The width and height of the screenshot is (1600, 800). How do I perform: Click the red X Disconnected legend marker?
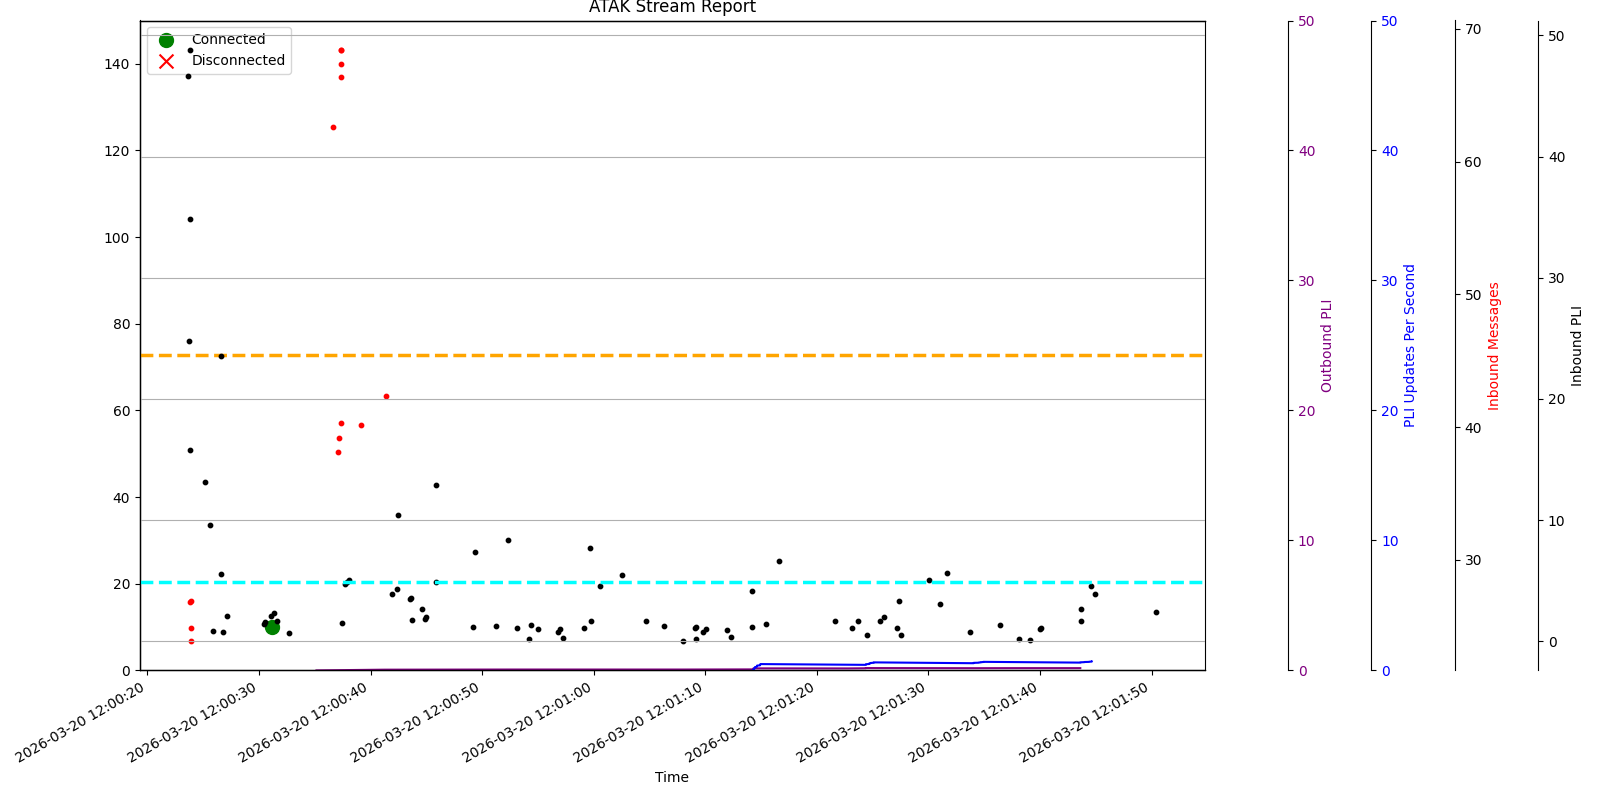166,61
